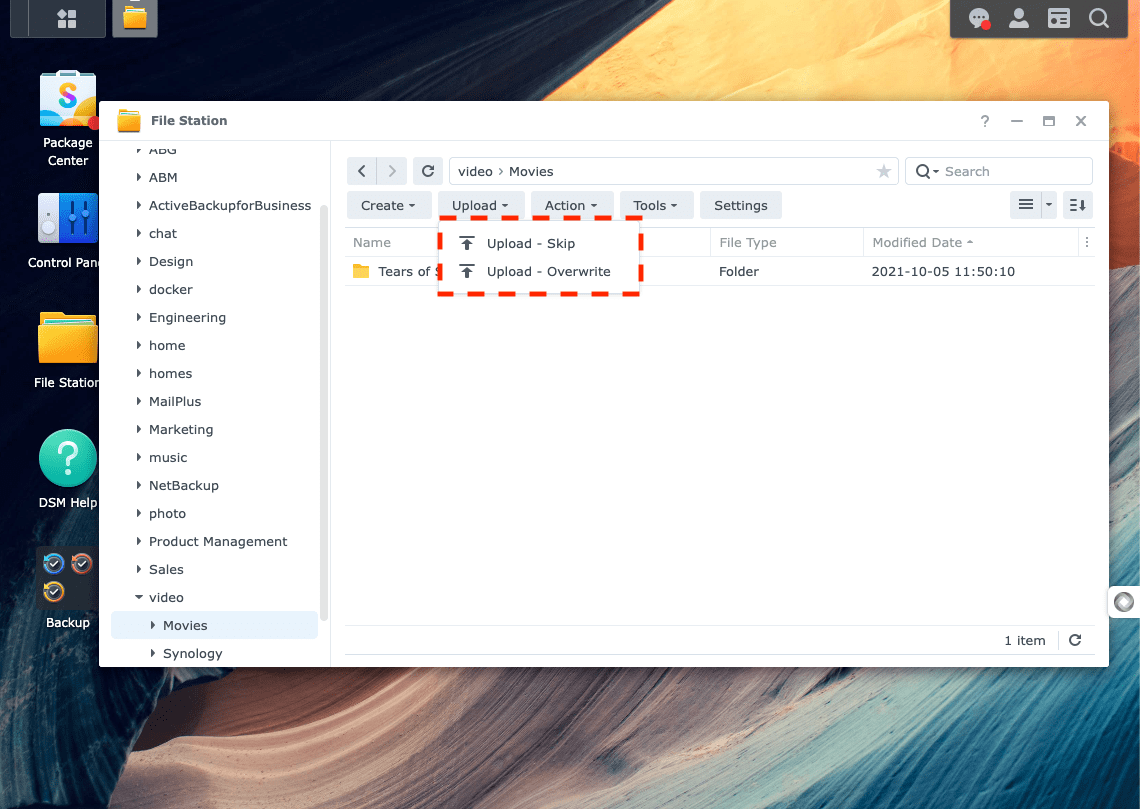Add the path to favorites with star icon

[883, 172]
